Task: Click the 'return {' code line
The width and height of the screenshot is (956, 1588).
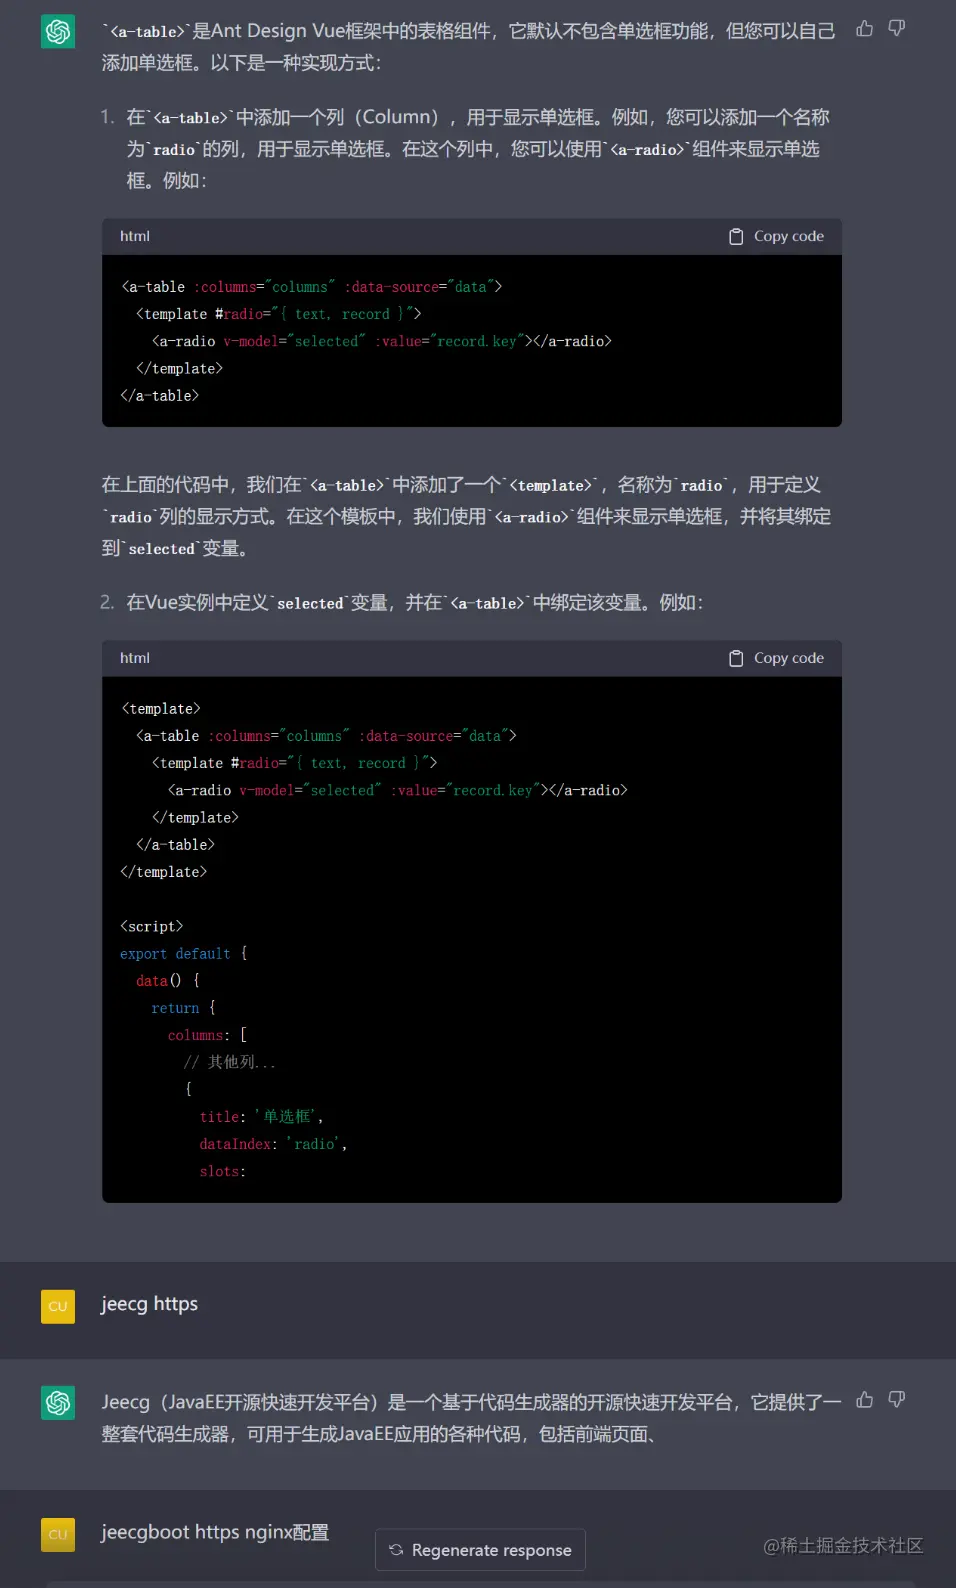Action: (x=183, y=1008)
